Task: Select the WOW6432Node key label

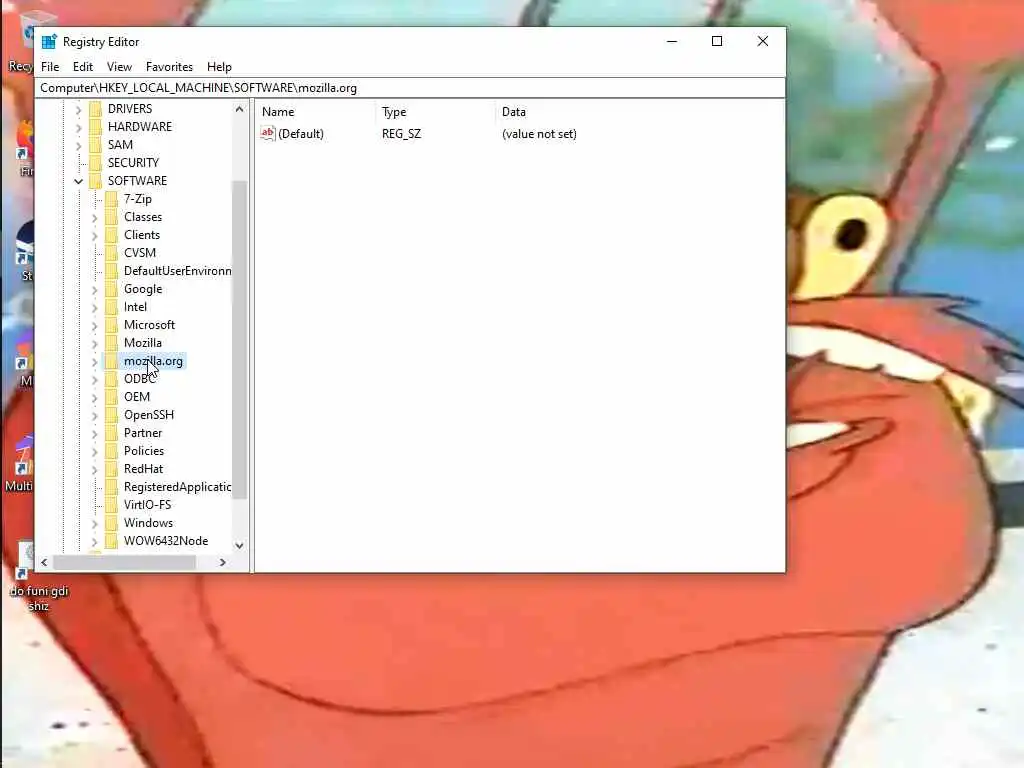Action: (x=166, y=541)
